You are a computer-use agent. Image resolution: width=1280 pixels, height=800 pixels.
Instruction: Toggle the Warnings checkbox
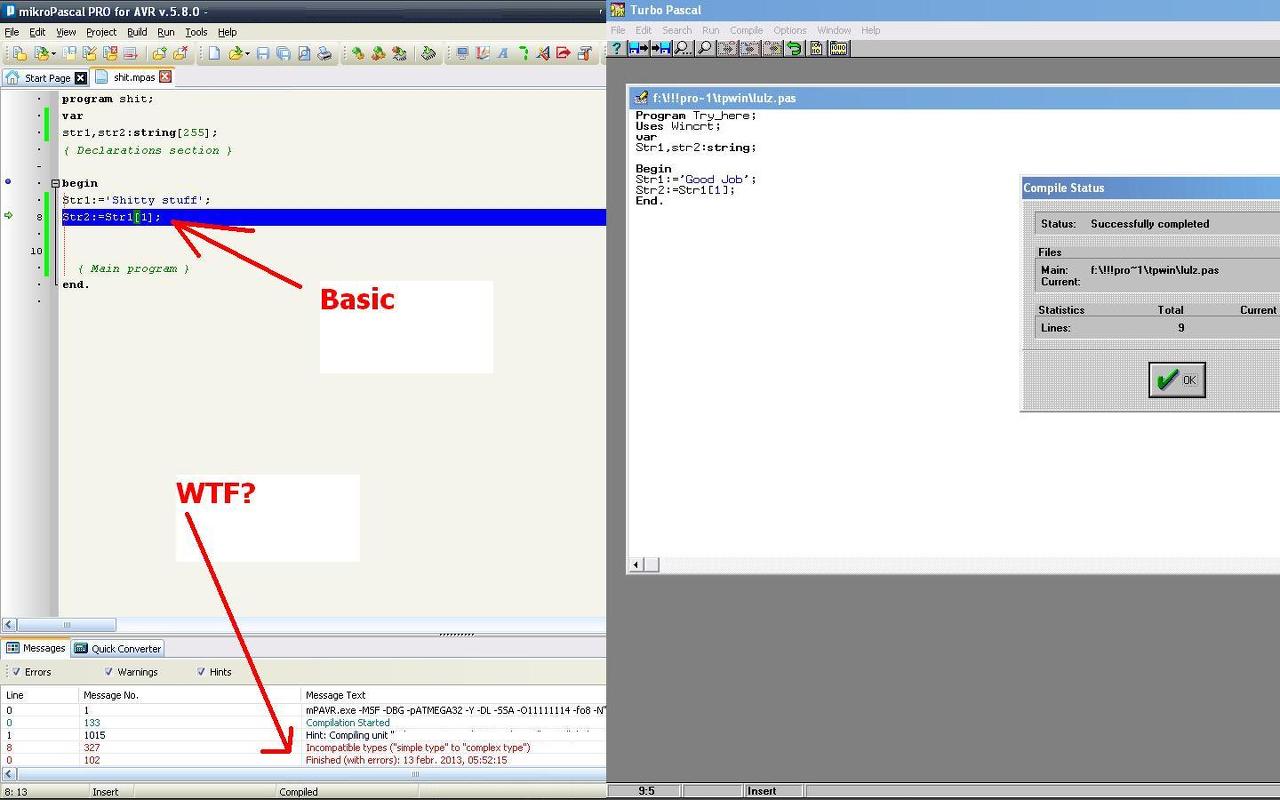coord(109,672)
